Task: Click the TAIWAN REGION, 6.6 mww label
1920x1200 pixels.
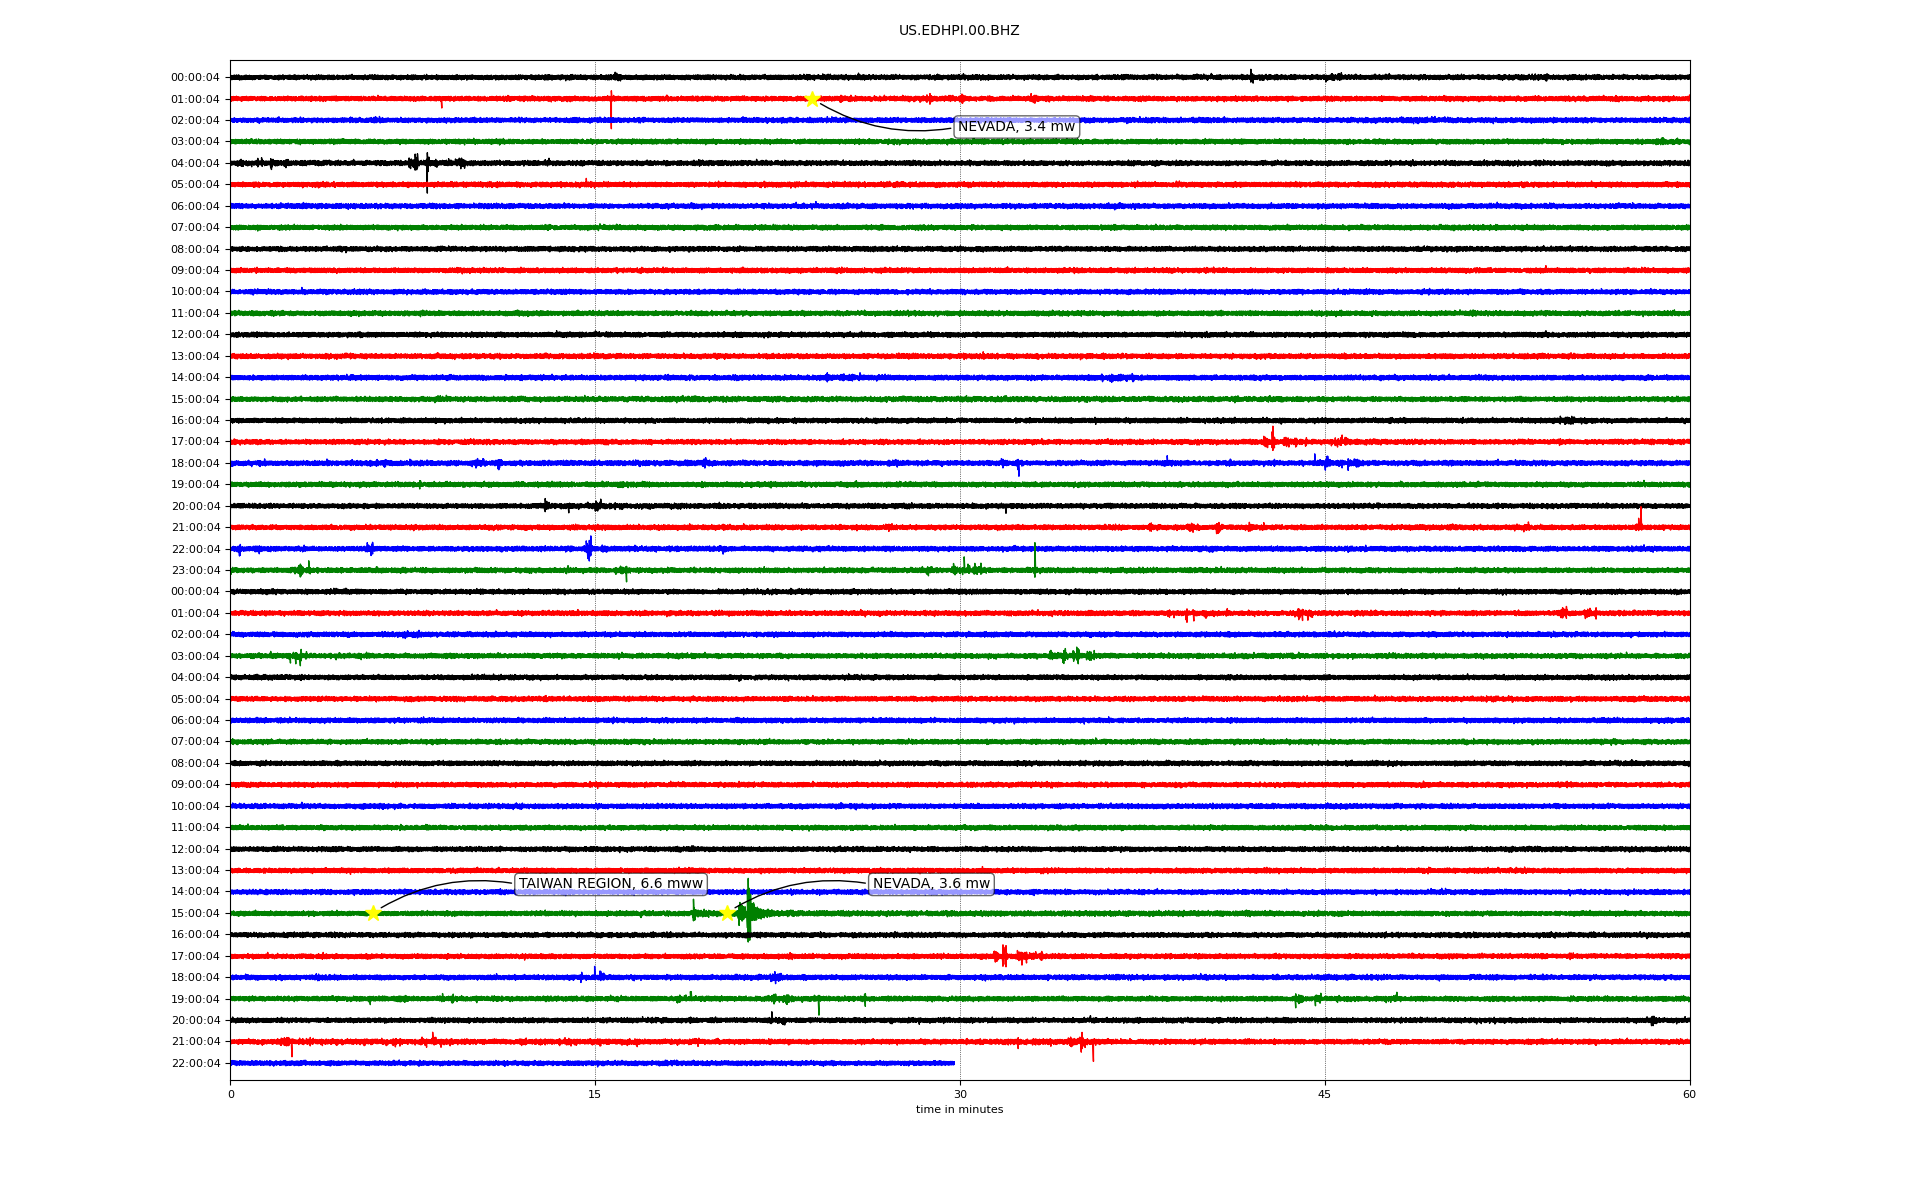Action: pyautogui.click(x=610, y=884)
